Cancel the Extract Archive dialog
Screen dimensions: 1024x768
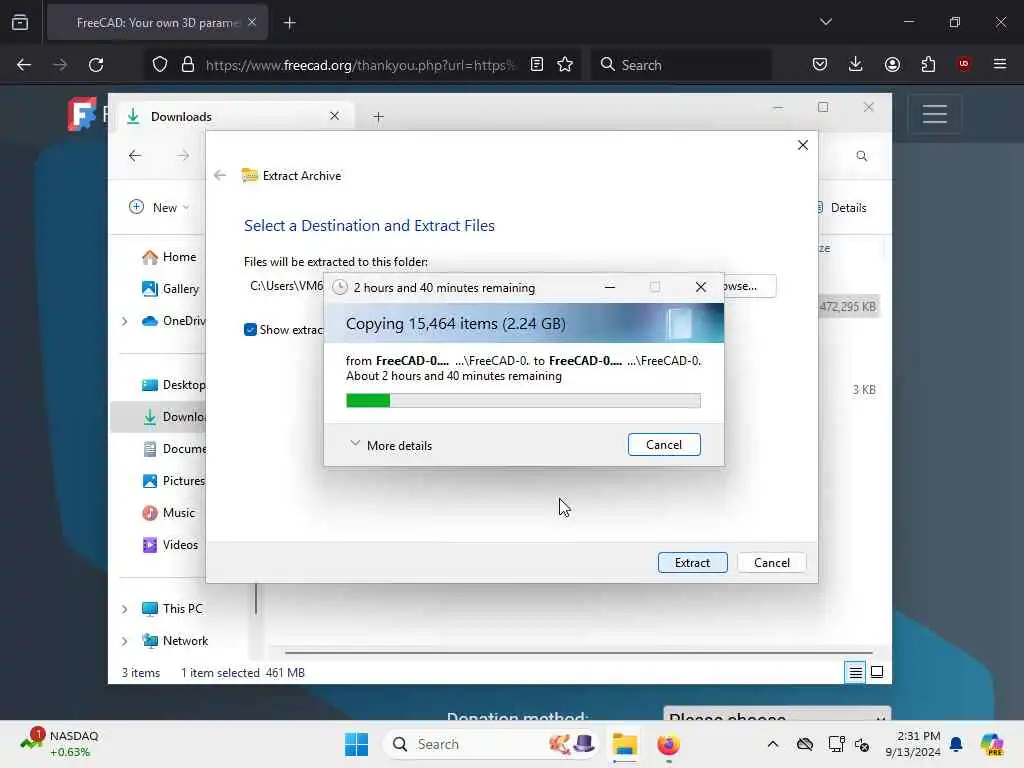click(771, 562)
